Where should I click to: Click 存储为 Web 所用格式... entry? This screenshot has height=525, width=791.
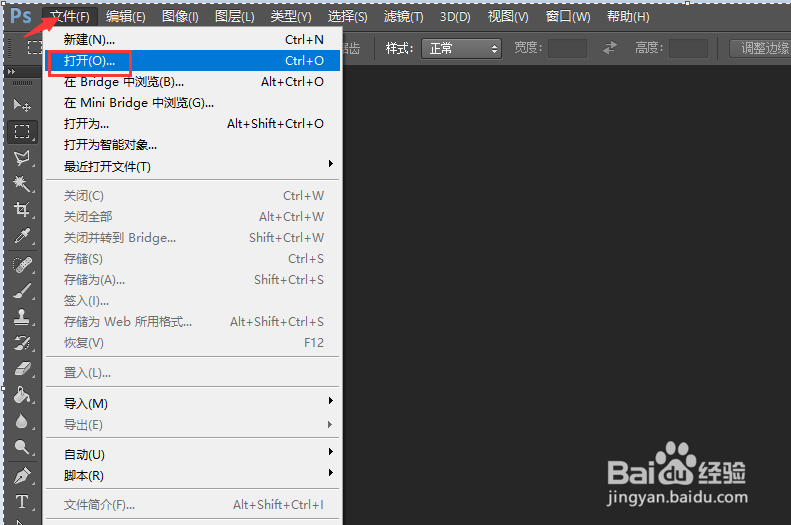[192, 322]
